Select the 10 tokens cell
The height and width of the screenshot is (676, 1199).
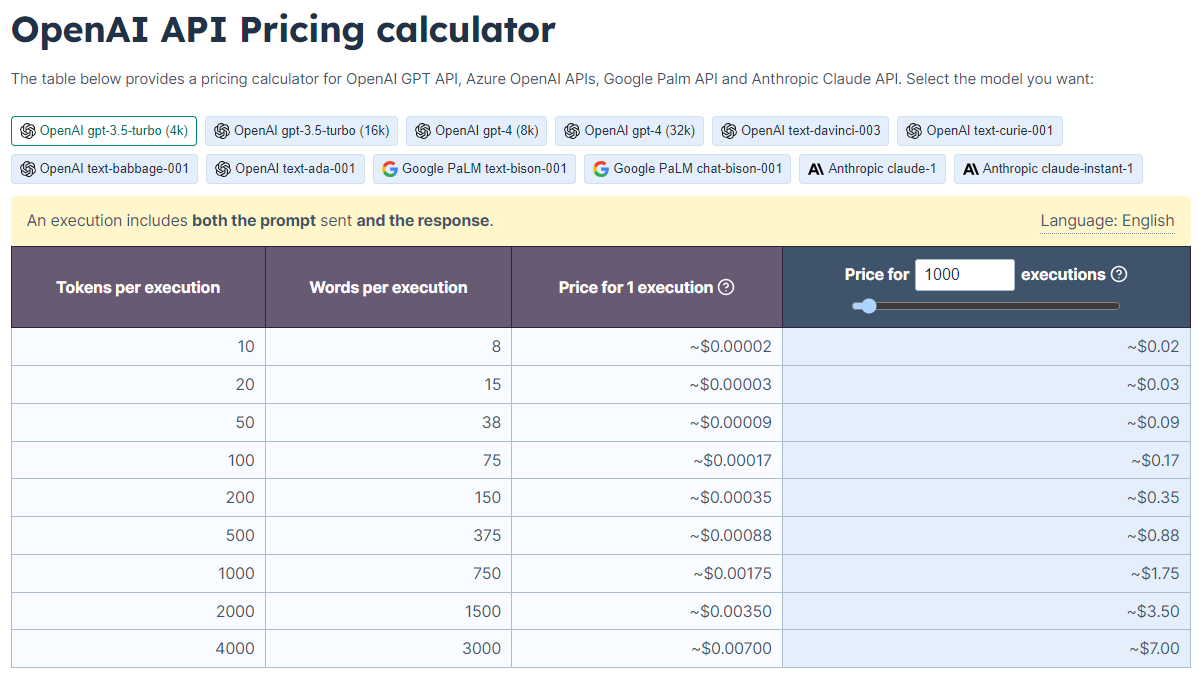(x=138, y=346)
